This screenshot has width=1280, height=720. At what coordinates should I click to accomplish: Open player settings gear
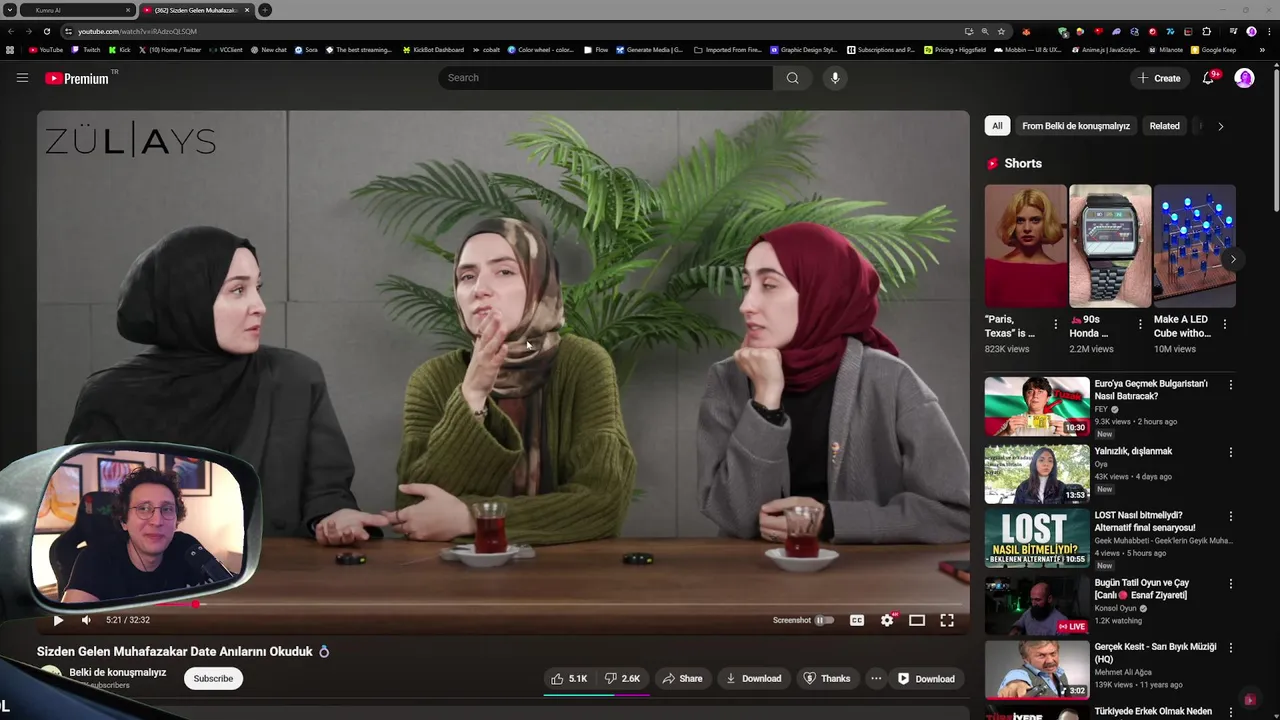coord(887,620)
